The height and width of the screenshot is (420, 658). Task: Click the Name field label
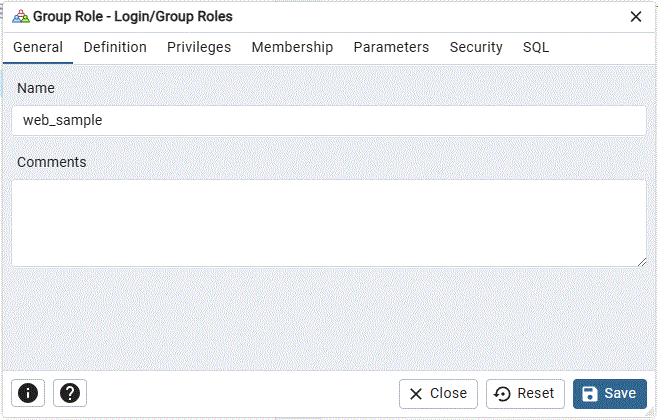[36, 88]
